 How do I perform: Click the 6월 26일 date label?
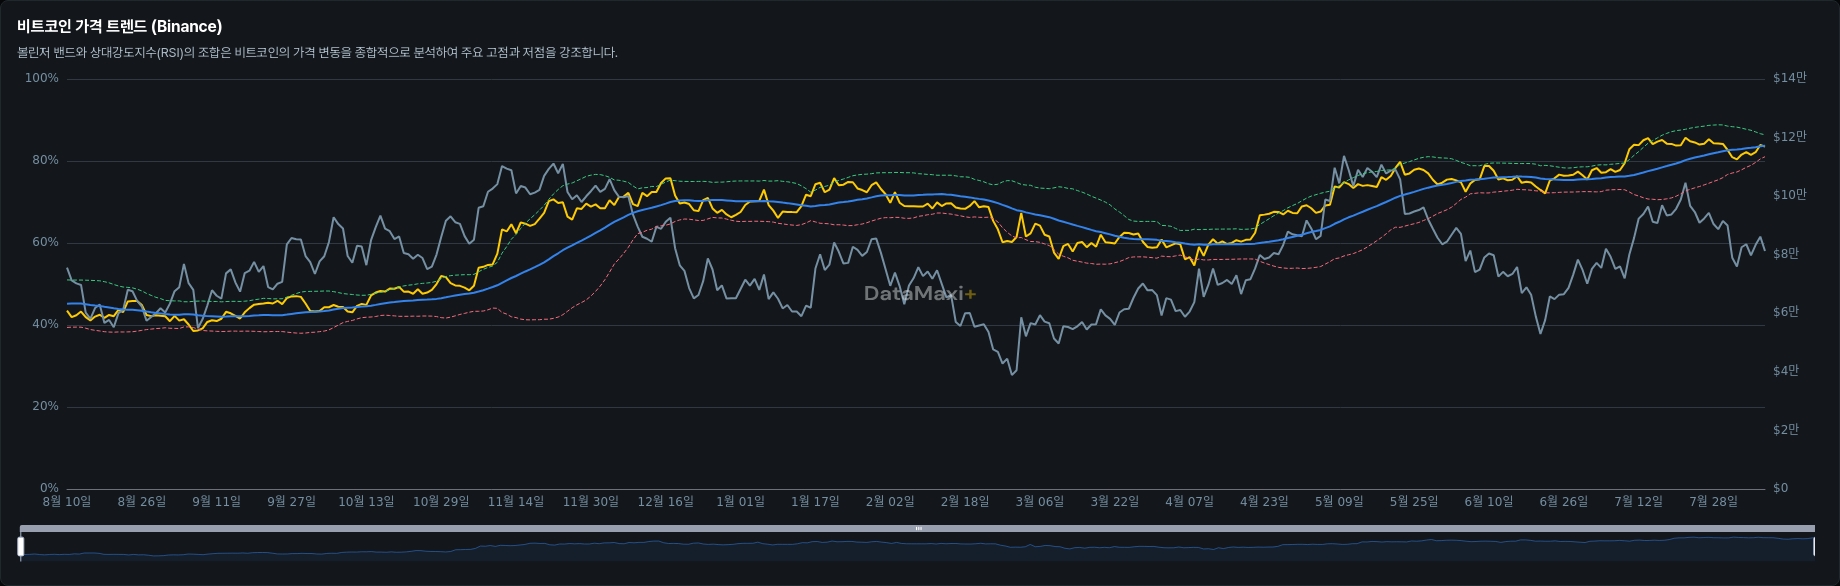[1564, 501]
